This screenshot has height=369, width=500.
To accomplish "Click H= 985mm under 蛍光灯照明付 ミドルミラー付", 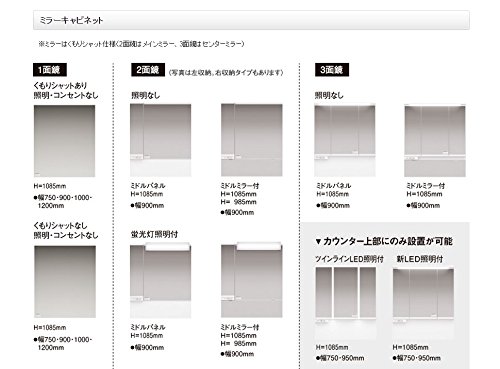I will [x=239, y=344].
